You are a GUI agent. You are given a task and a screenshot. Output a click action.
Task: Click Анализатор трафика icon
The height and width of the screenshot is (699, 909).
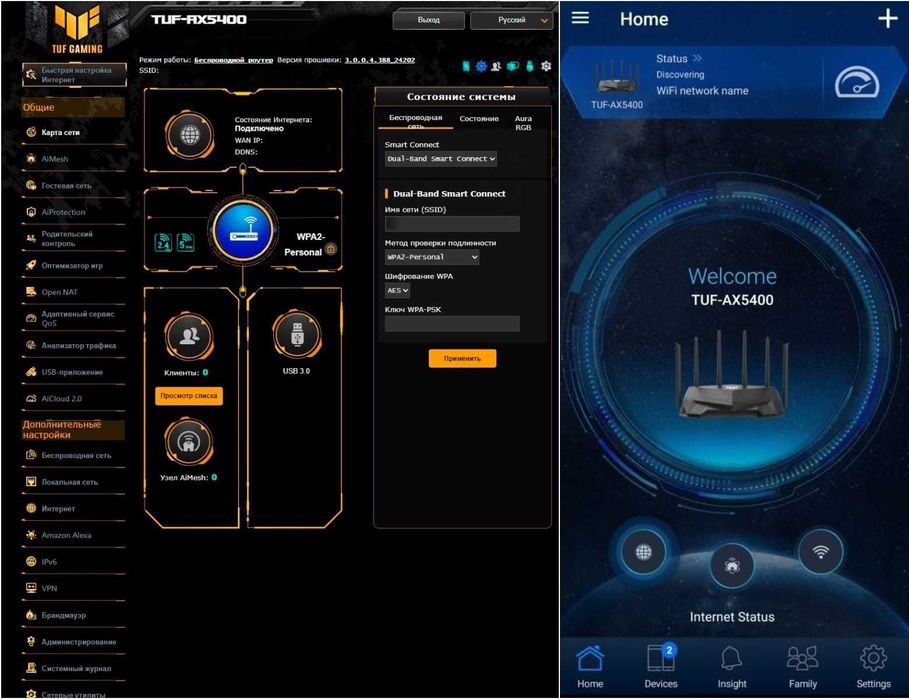pyautogui.click(x=31, y=345)
